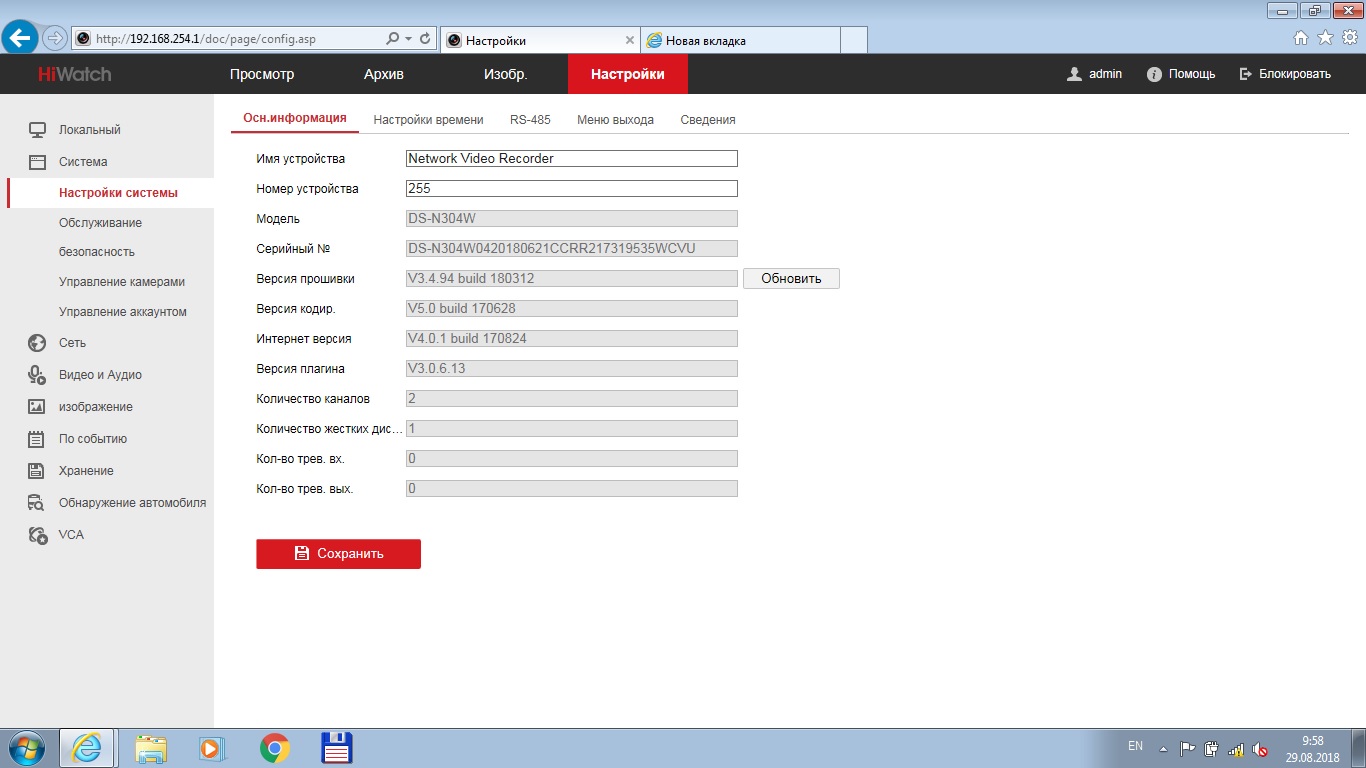Select безопасность in sidebar
Viewport: 1366px width, 768px height.
point(97,252)
